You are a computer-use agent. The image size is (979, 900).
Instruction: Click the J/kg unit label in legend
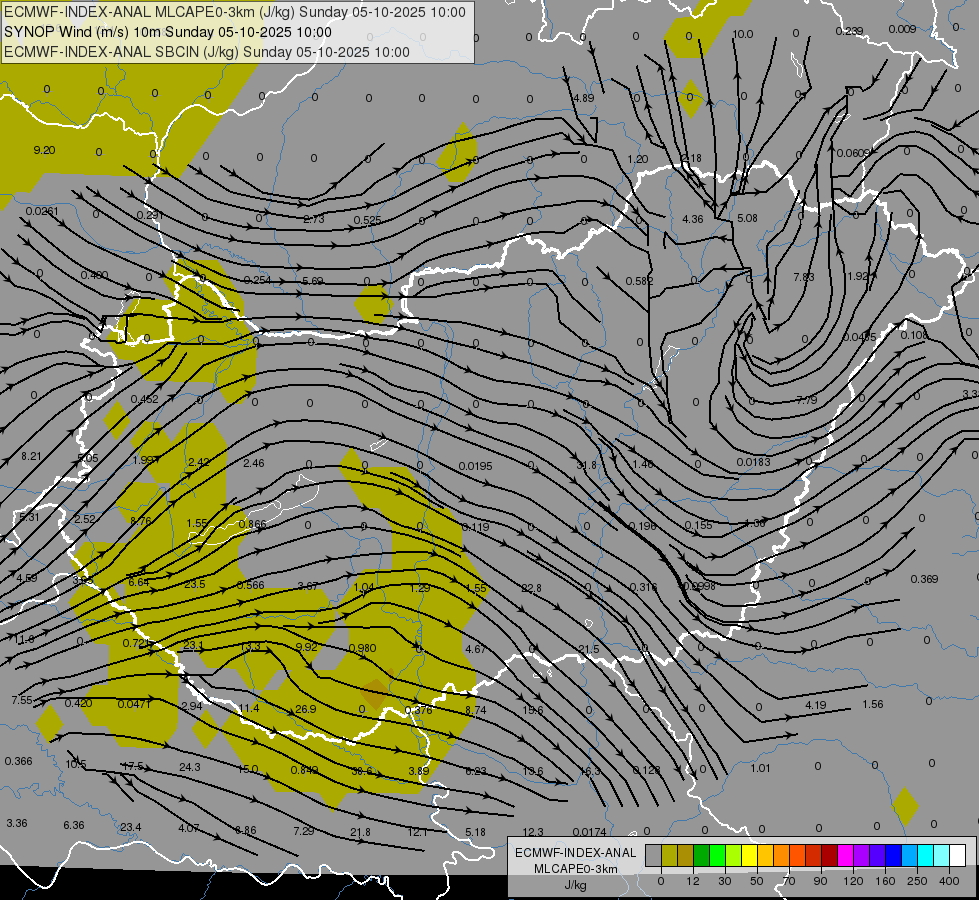575,885
